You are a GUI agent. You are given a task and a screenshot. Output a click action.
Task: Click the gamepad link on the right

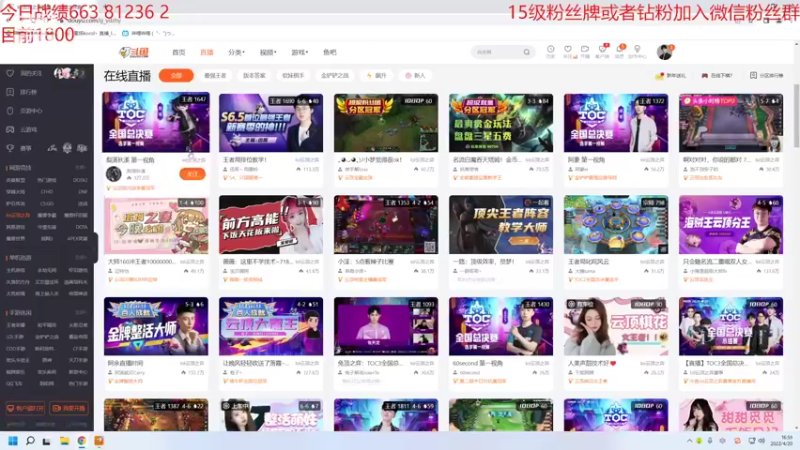tap(717, 76)
